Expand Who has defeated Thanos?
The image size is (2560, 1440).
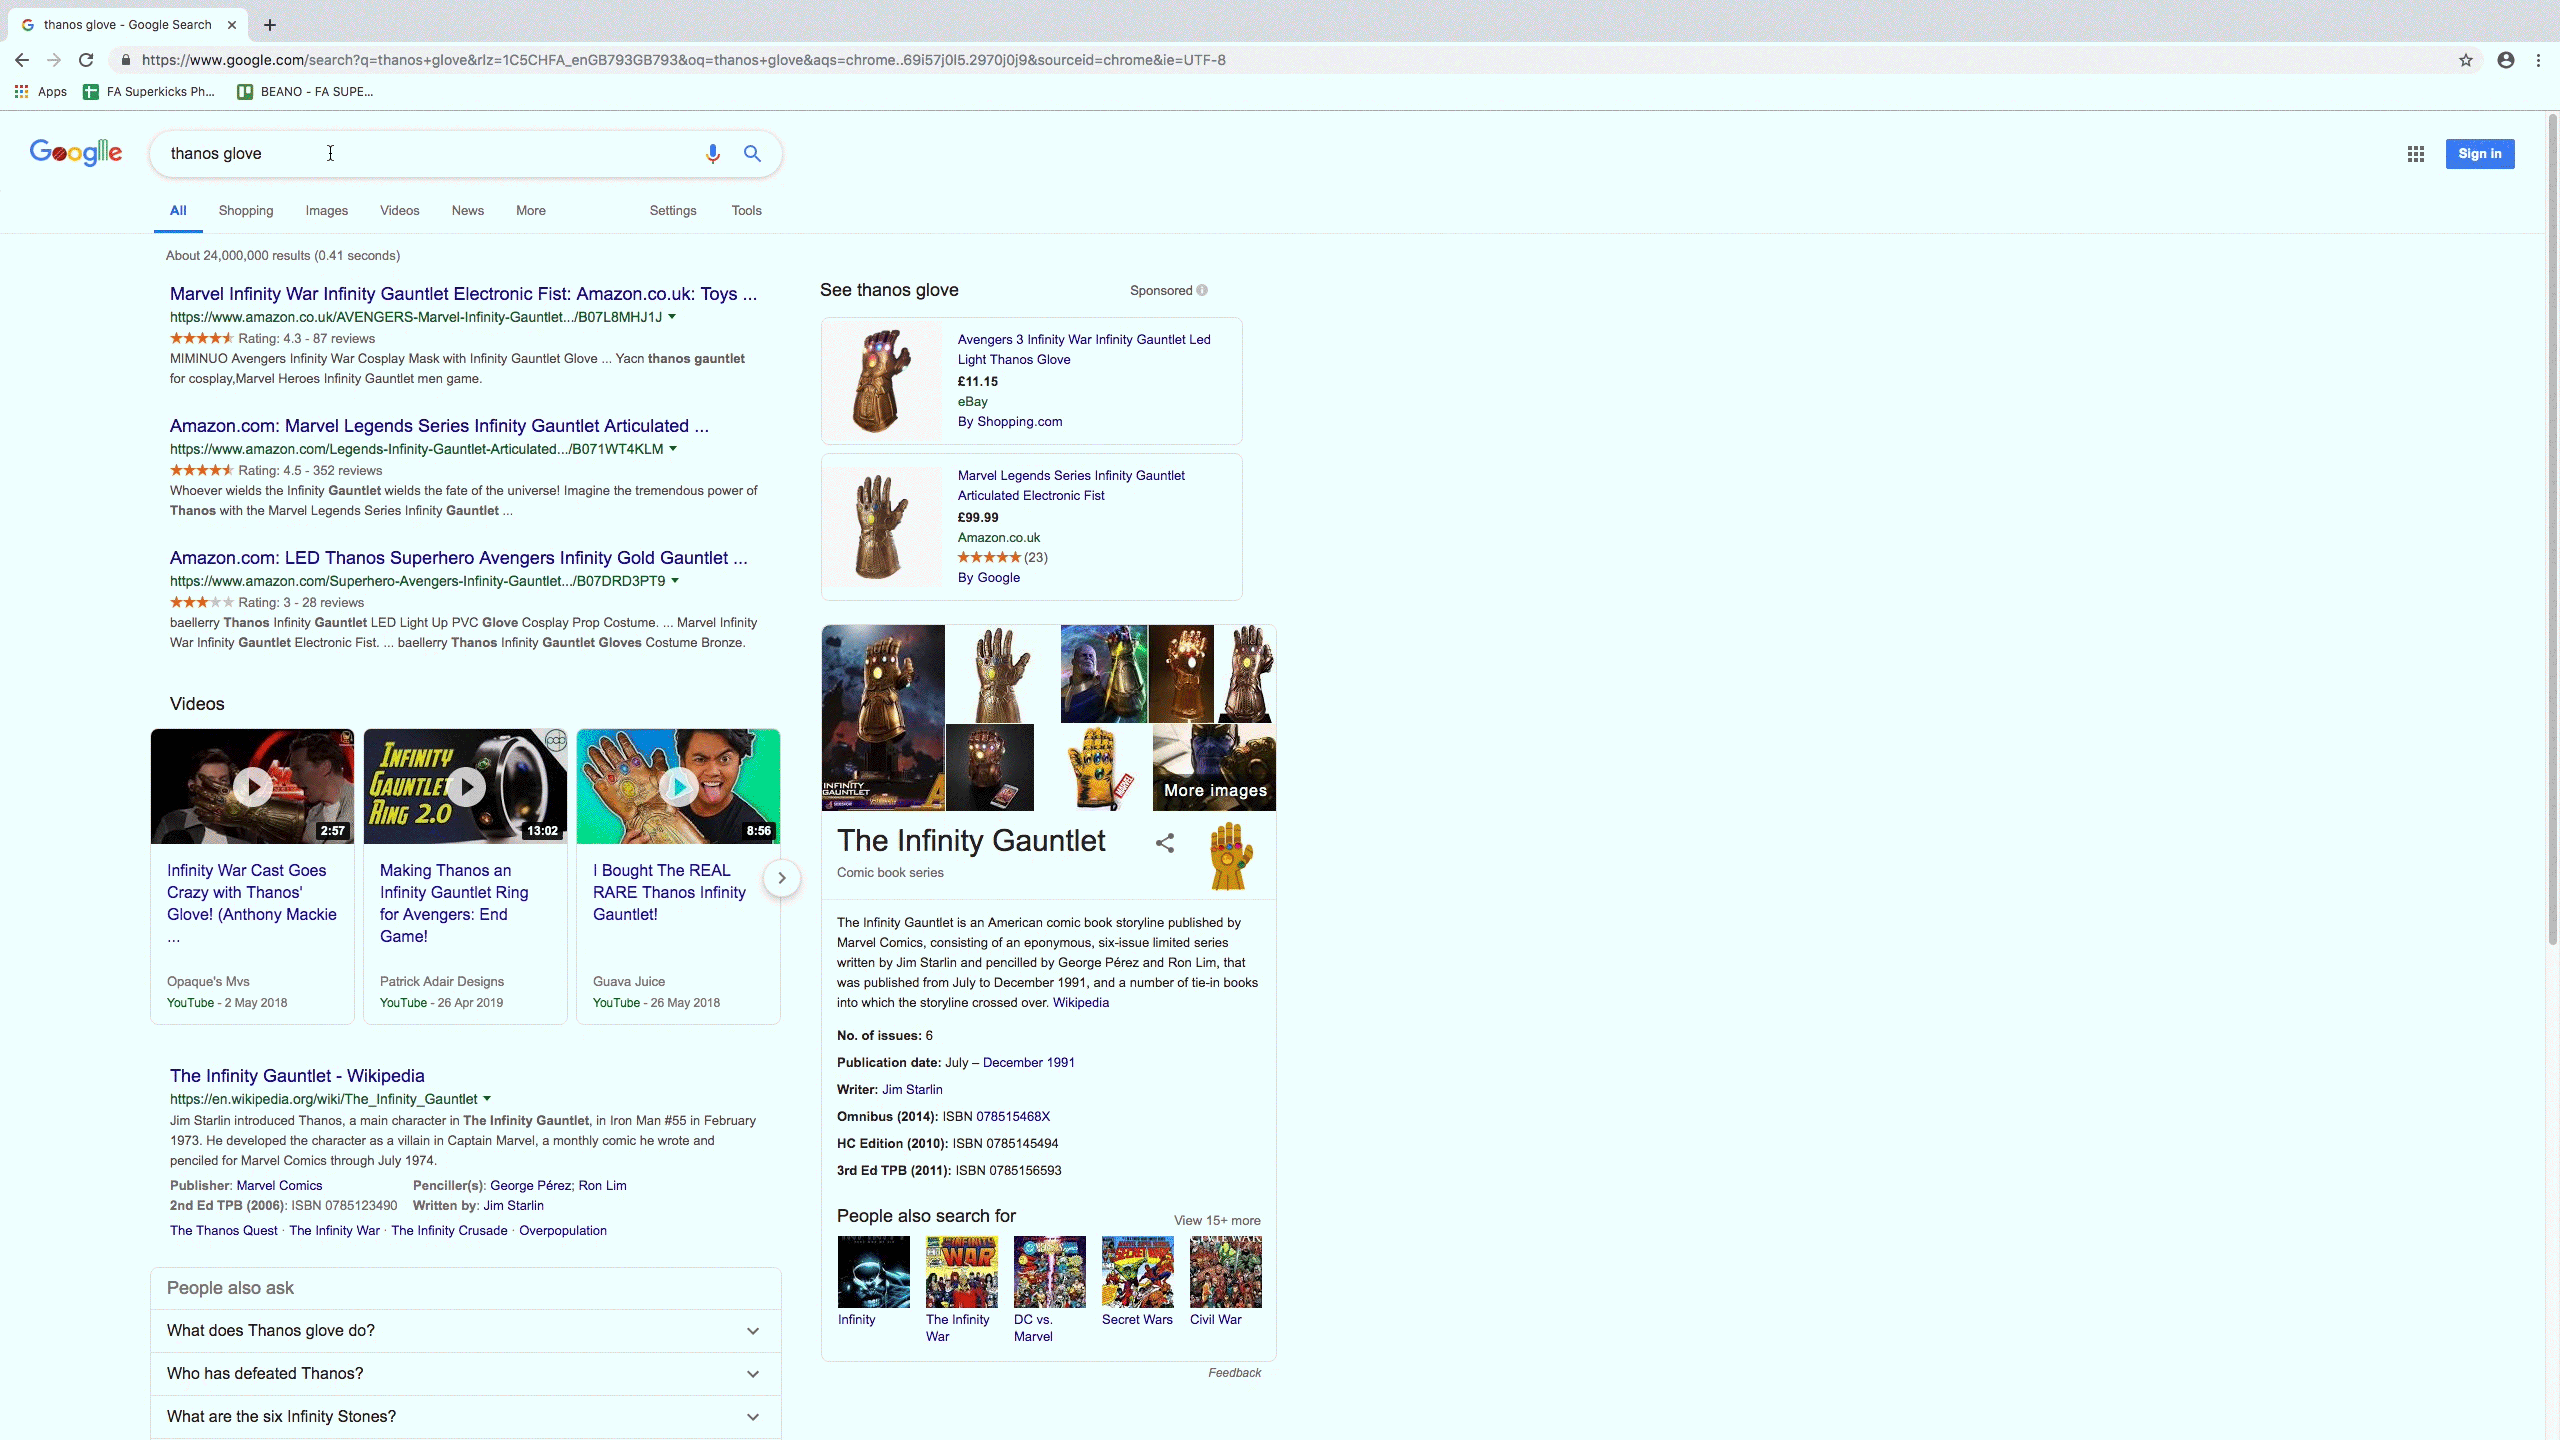point(466,1374)
